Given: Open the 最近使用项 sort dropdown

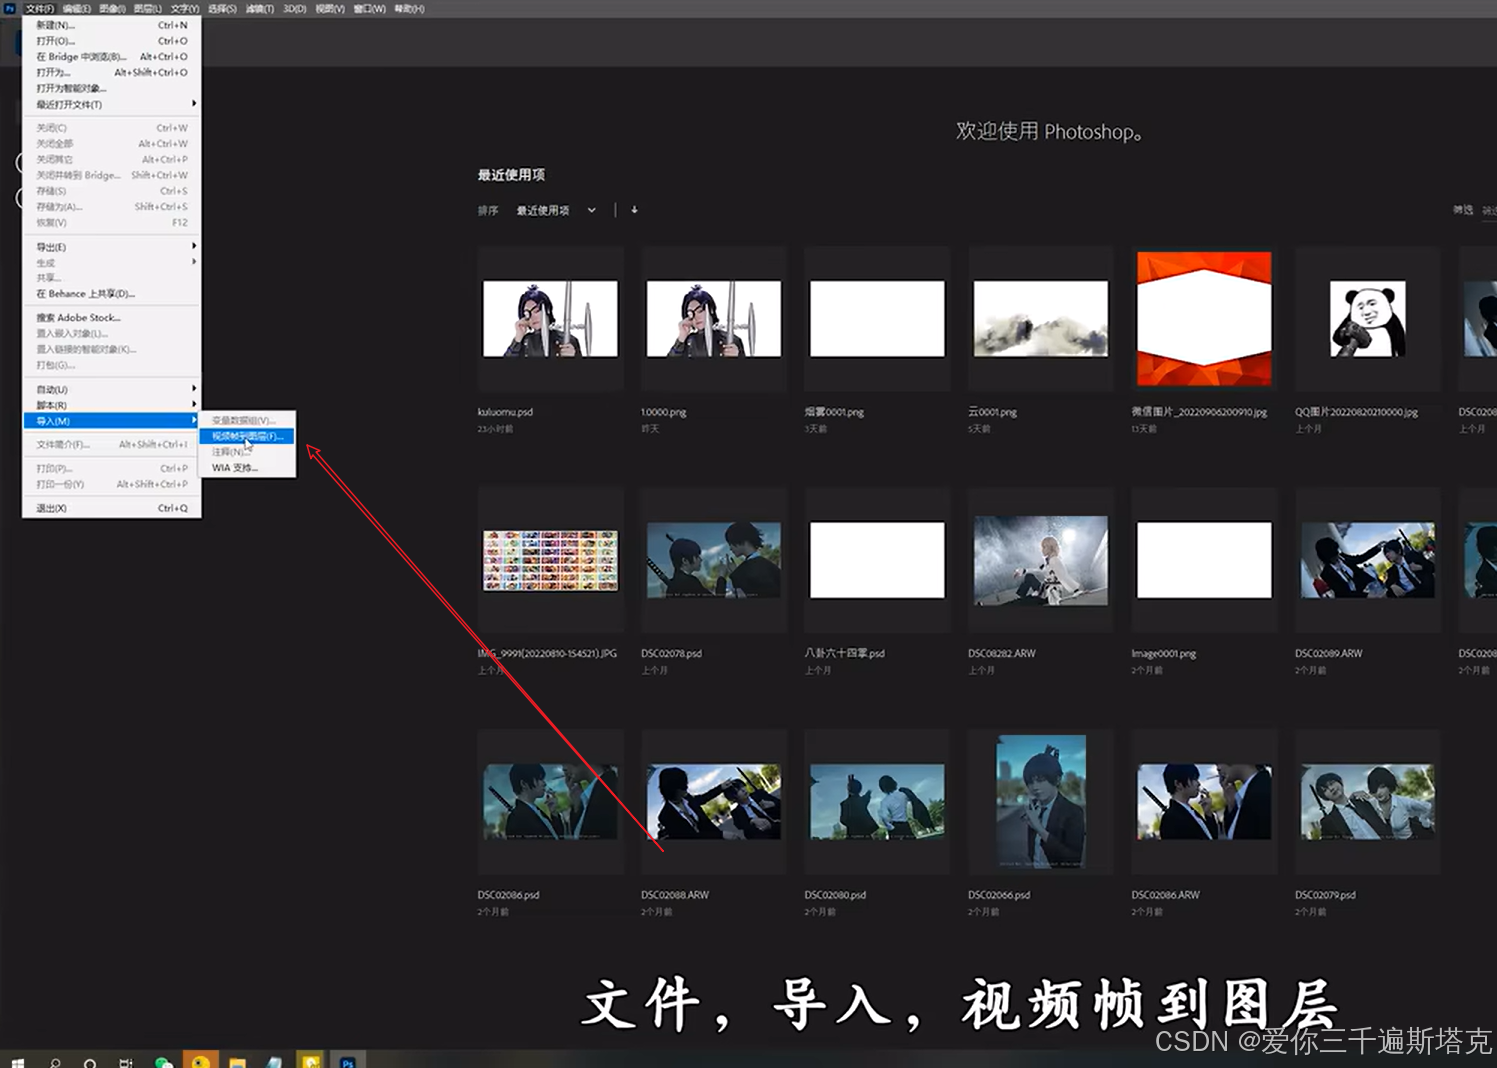Looking at the screenshot, I should [x=556, y=210].
